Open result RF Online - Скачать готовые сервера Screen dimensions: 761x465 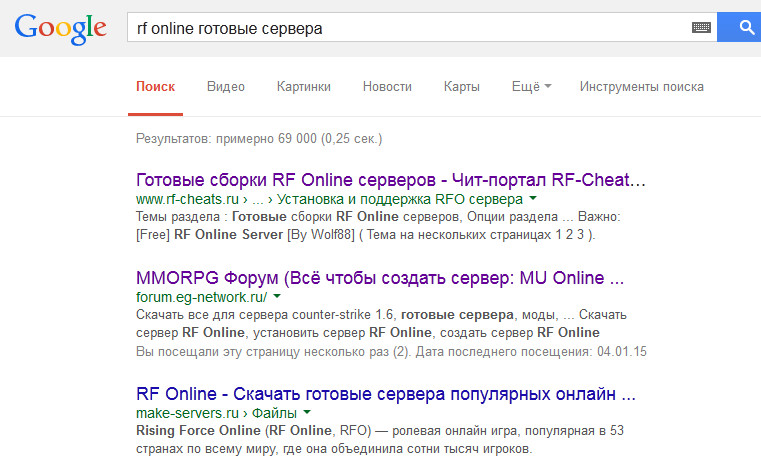386,394
